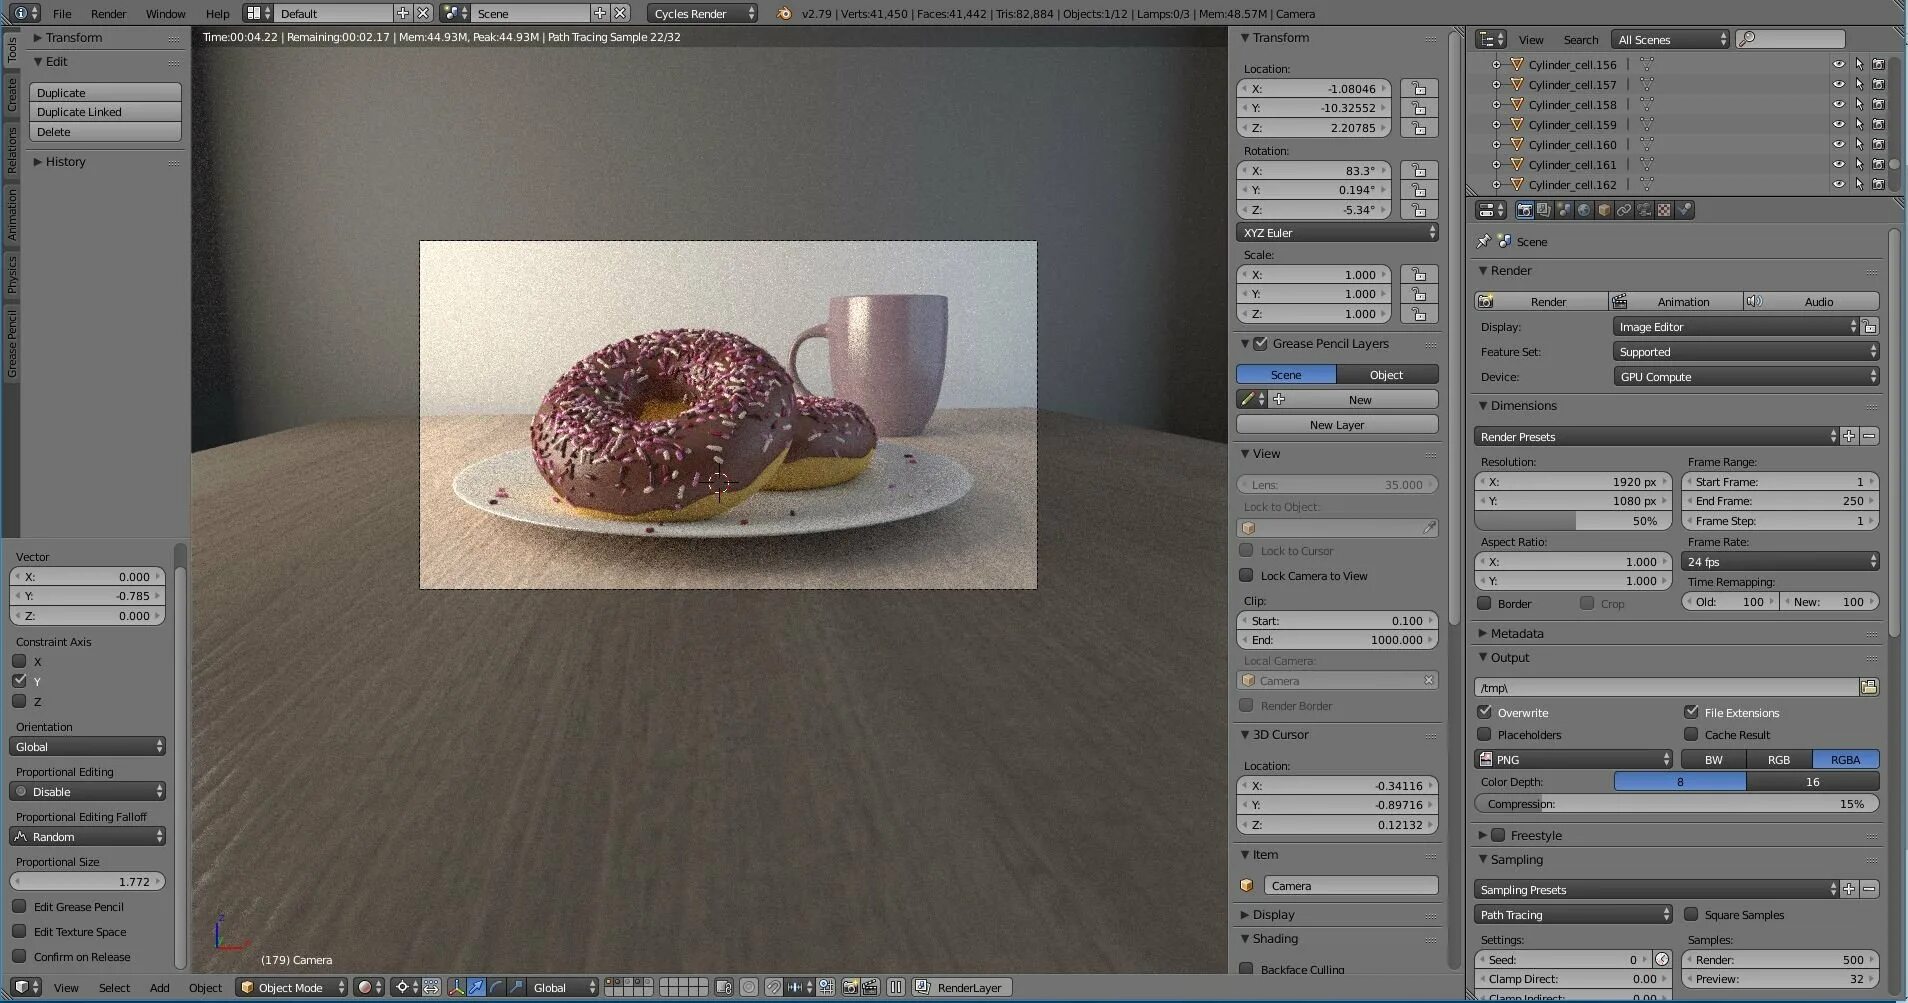Image resolution: width=1908 pixels, height=1003 pixels.
Task: Open the top Render menu
Action: (108, 13)
